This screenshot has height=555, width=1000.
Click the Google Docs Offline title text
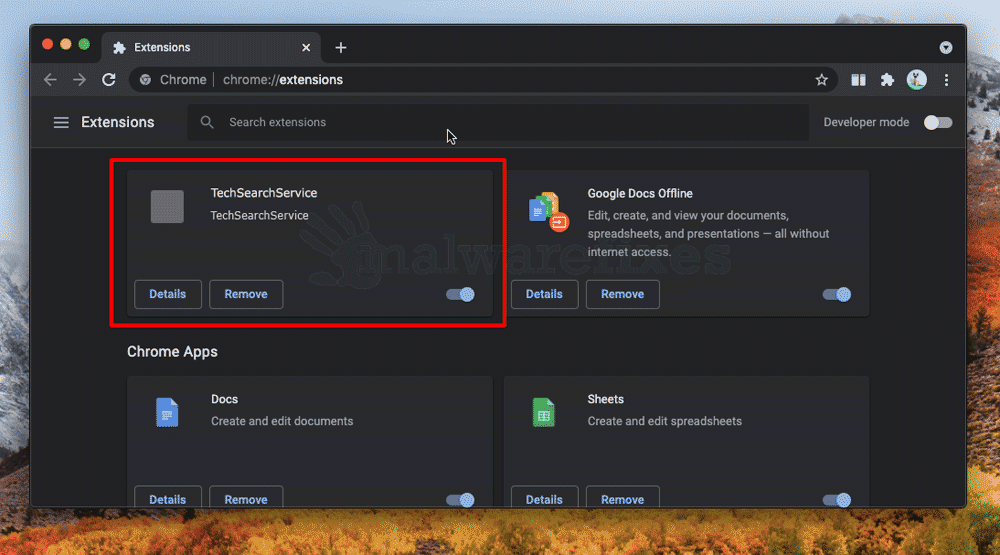(640, 193)
